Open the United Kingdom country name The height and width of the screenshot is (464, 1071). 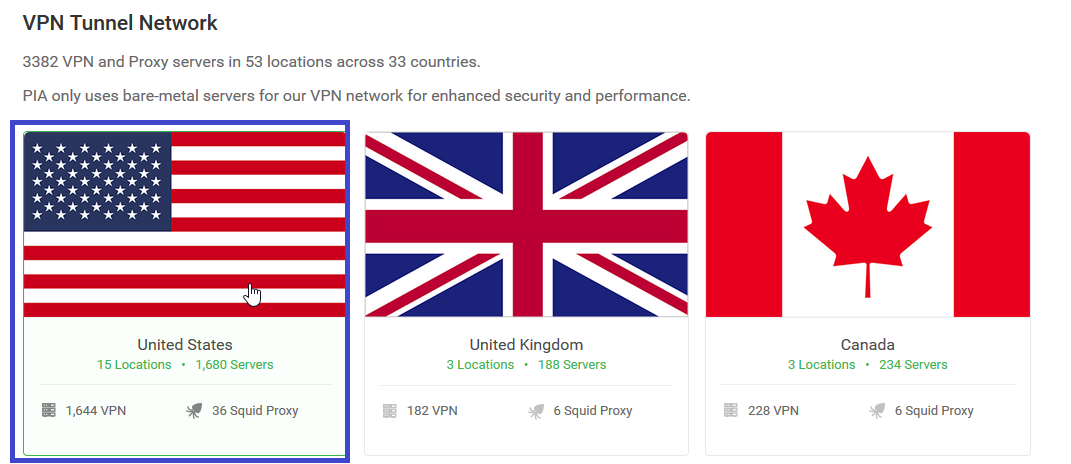point(526,344)
